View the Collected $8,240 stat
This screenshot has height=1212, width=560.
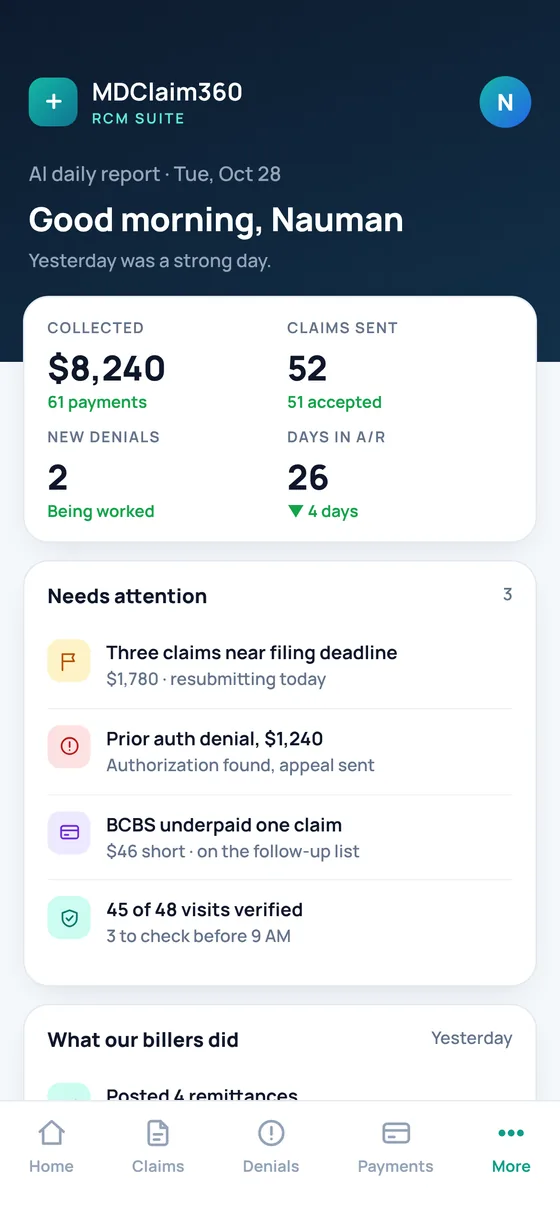[x=107, y=366]
